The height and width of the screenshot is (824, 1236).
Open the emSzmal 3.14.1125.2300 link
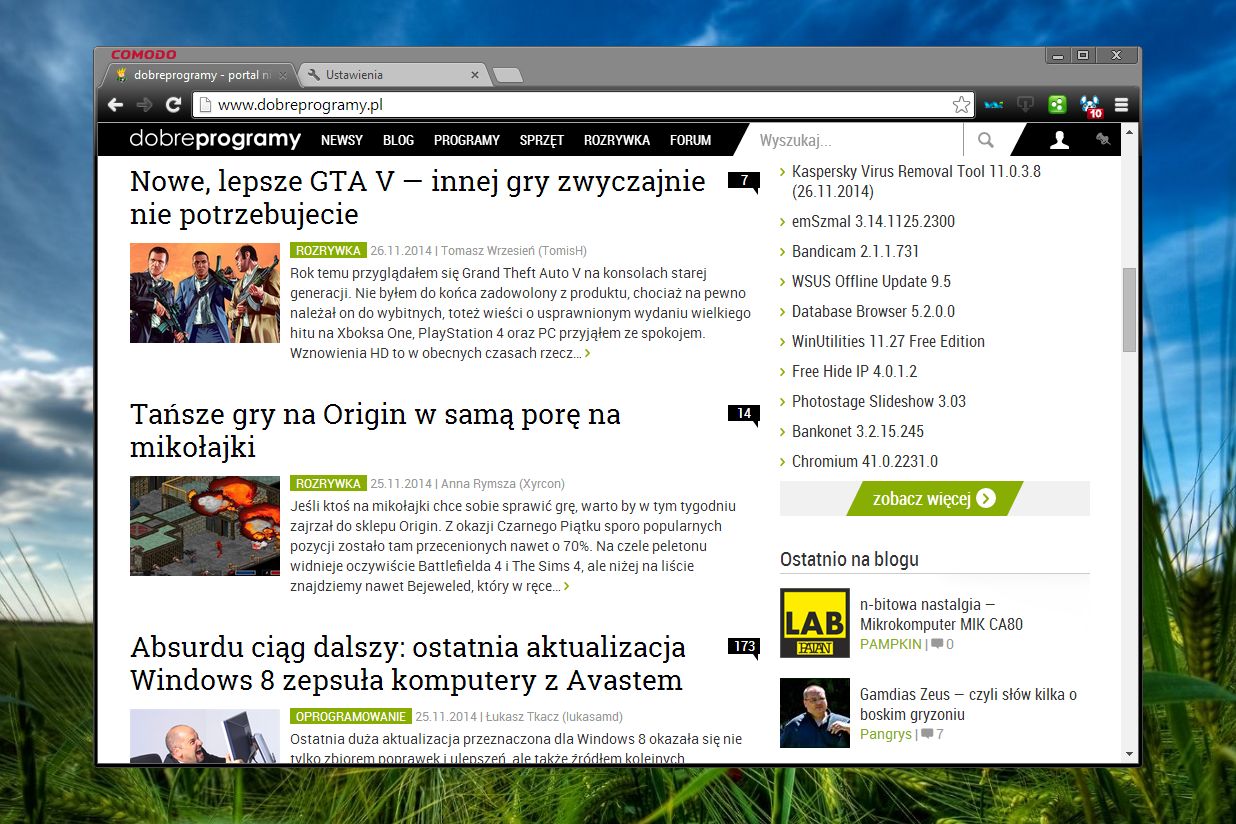pyautogui.click(x=873, y=221)
